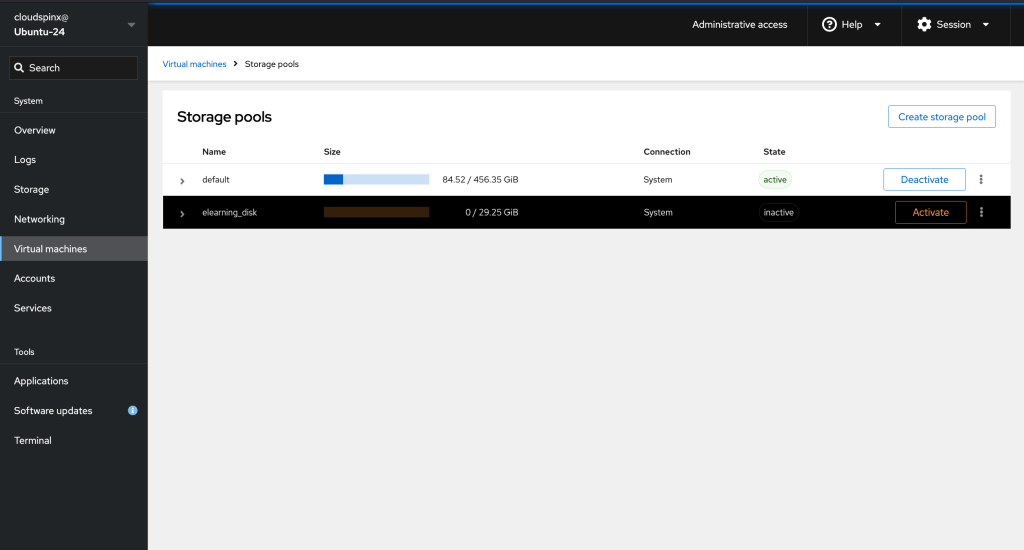Click the 0 / 29.25 GiB value

pyautogui.click(x=492, y=212)
